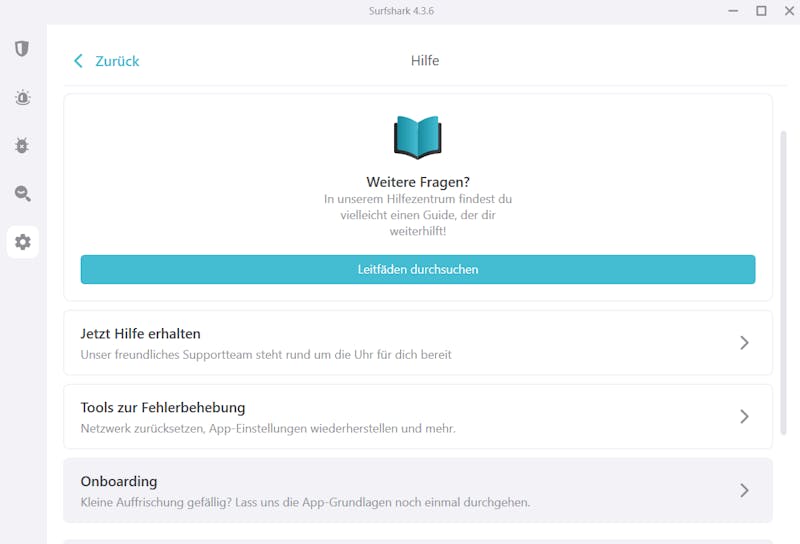The image size is (800, 544).
Task: Go back via the Zurück link
Action: (117, 61)
